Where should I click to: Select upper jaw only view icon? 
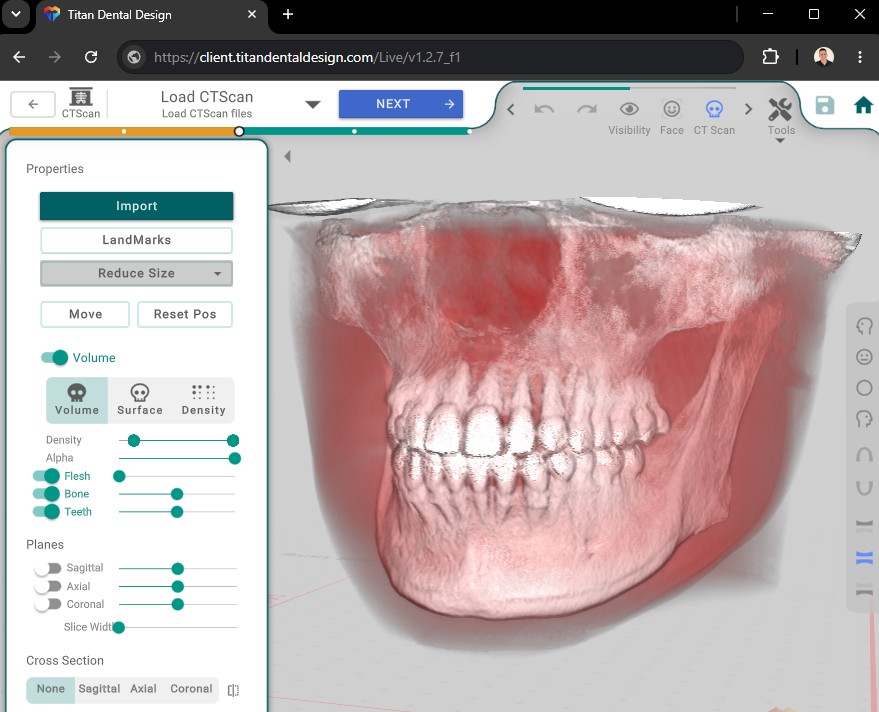(x=864, y=525)
